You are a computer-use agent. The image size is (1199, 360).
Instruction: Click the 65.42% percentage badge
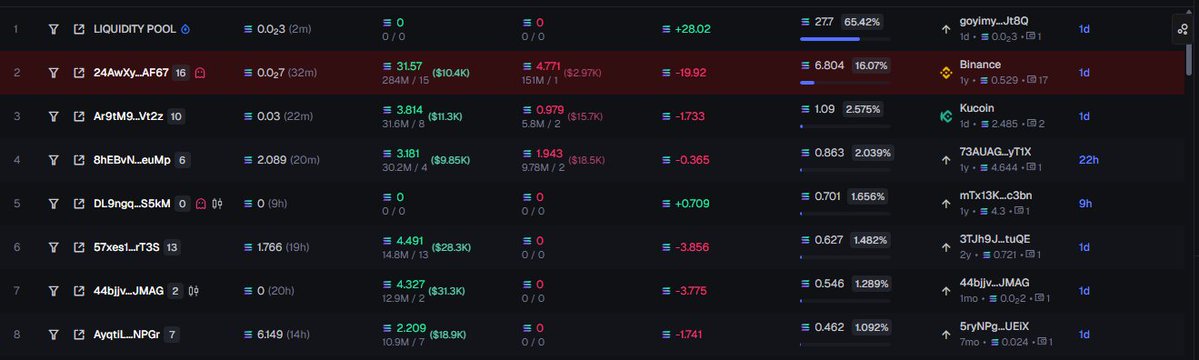[x=860, y=22]
